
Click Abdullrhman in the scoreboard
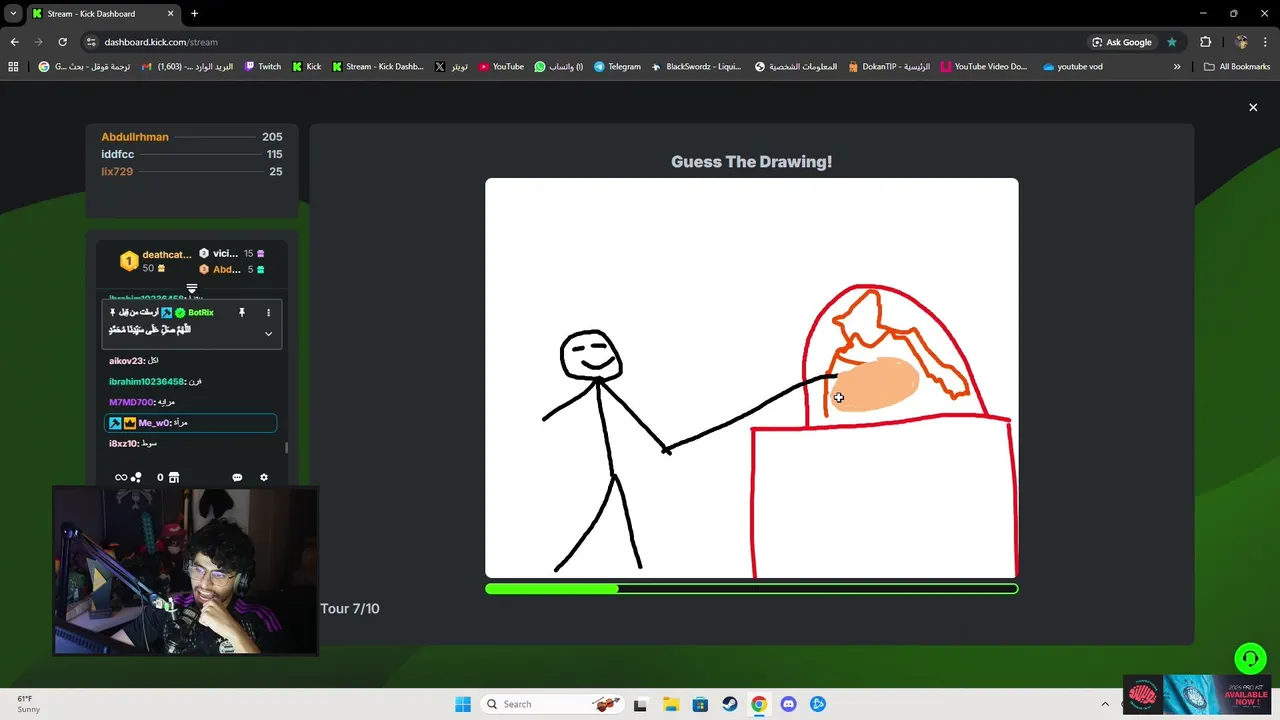(135, 137)
